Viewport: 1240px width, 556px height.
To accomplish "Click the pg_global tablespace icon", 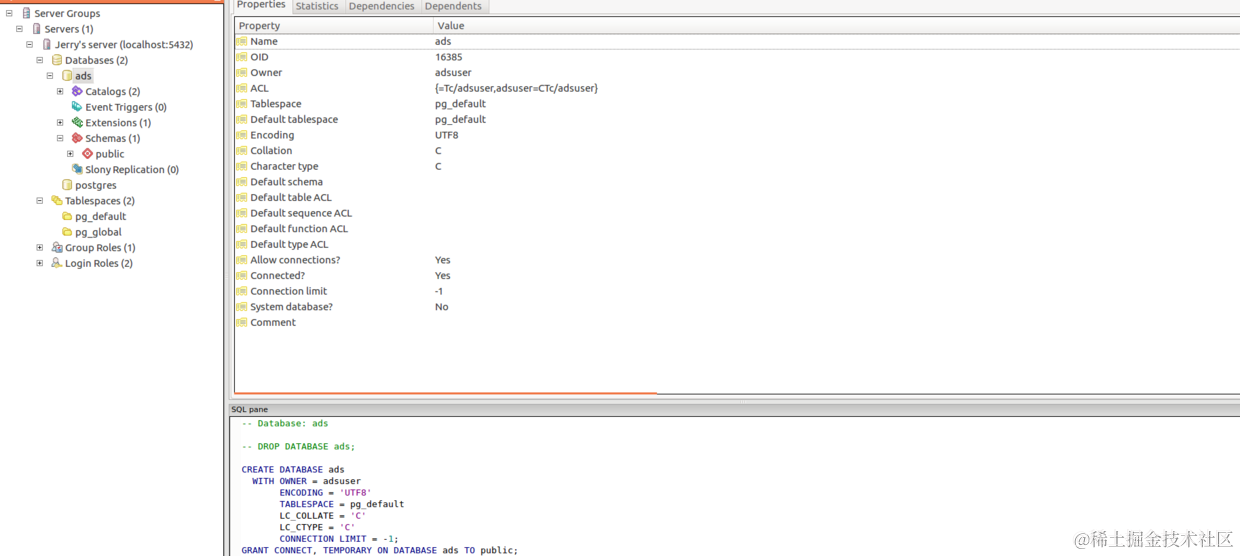I will tap(67, 232).
